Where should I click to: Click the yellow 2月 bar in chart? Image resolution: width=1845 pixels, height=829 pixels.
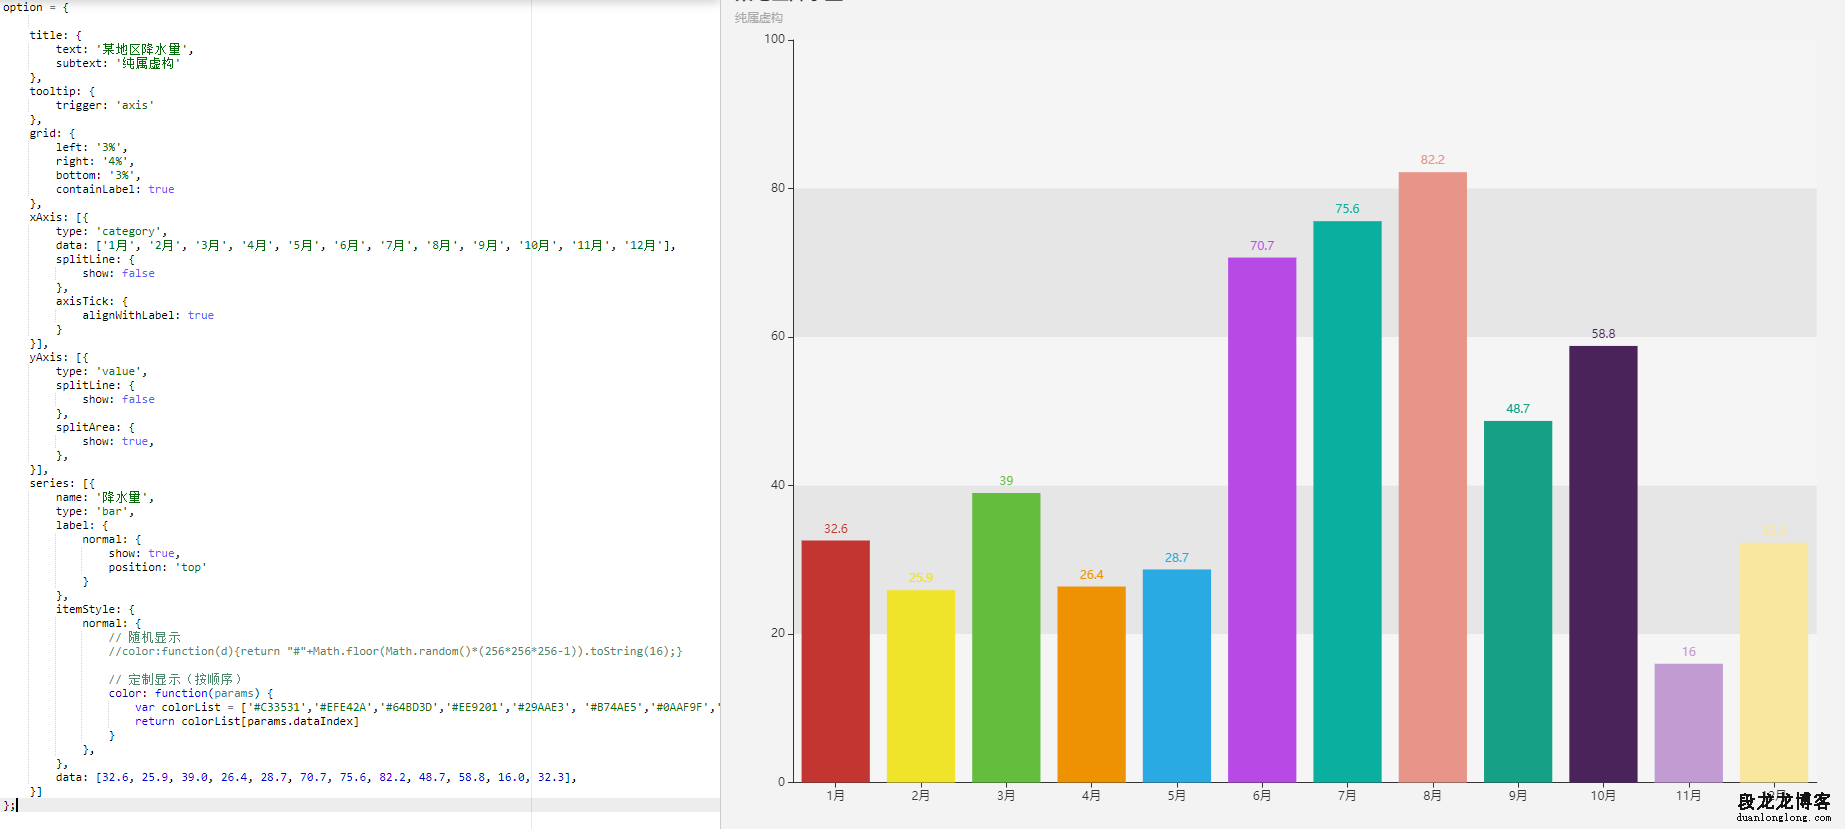coord(920,686)
